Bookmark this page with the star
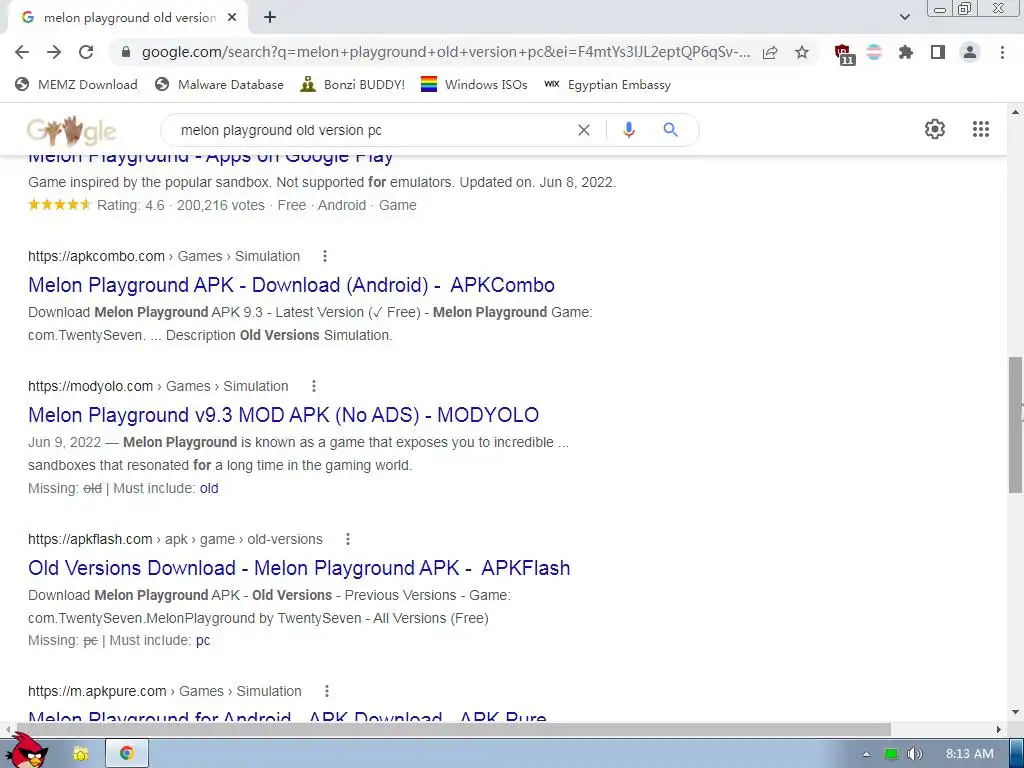The height and width of the screenshot is (768, 1024). click(x=802, y=52)
